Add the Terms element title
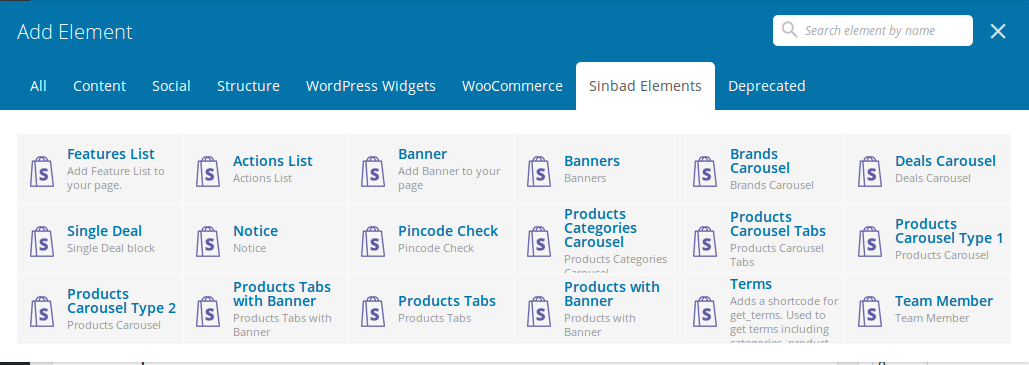This screenshot has width=1029, height=365. click(751, 284)
